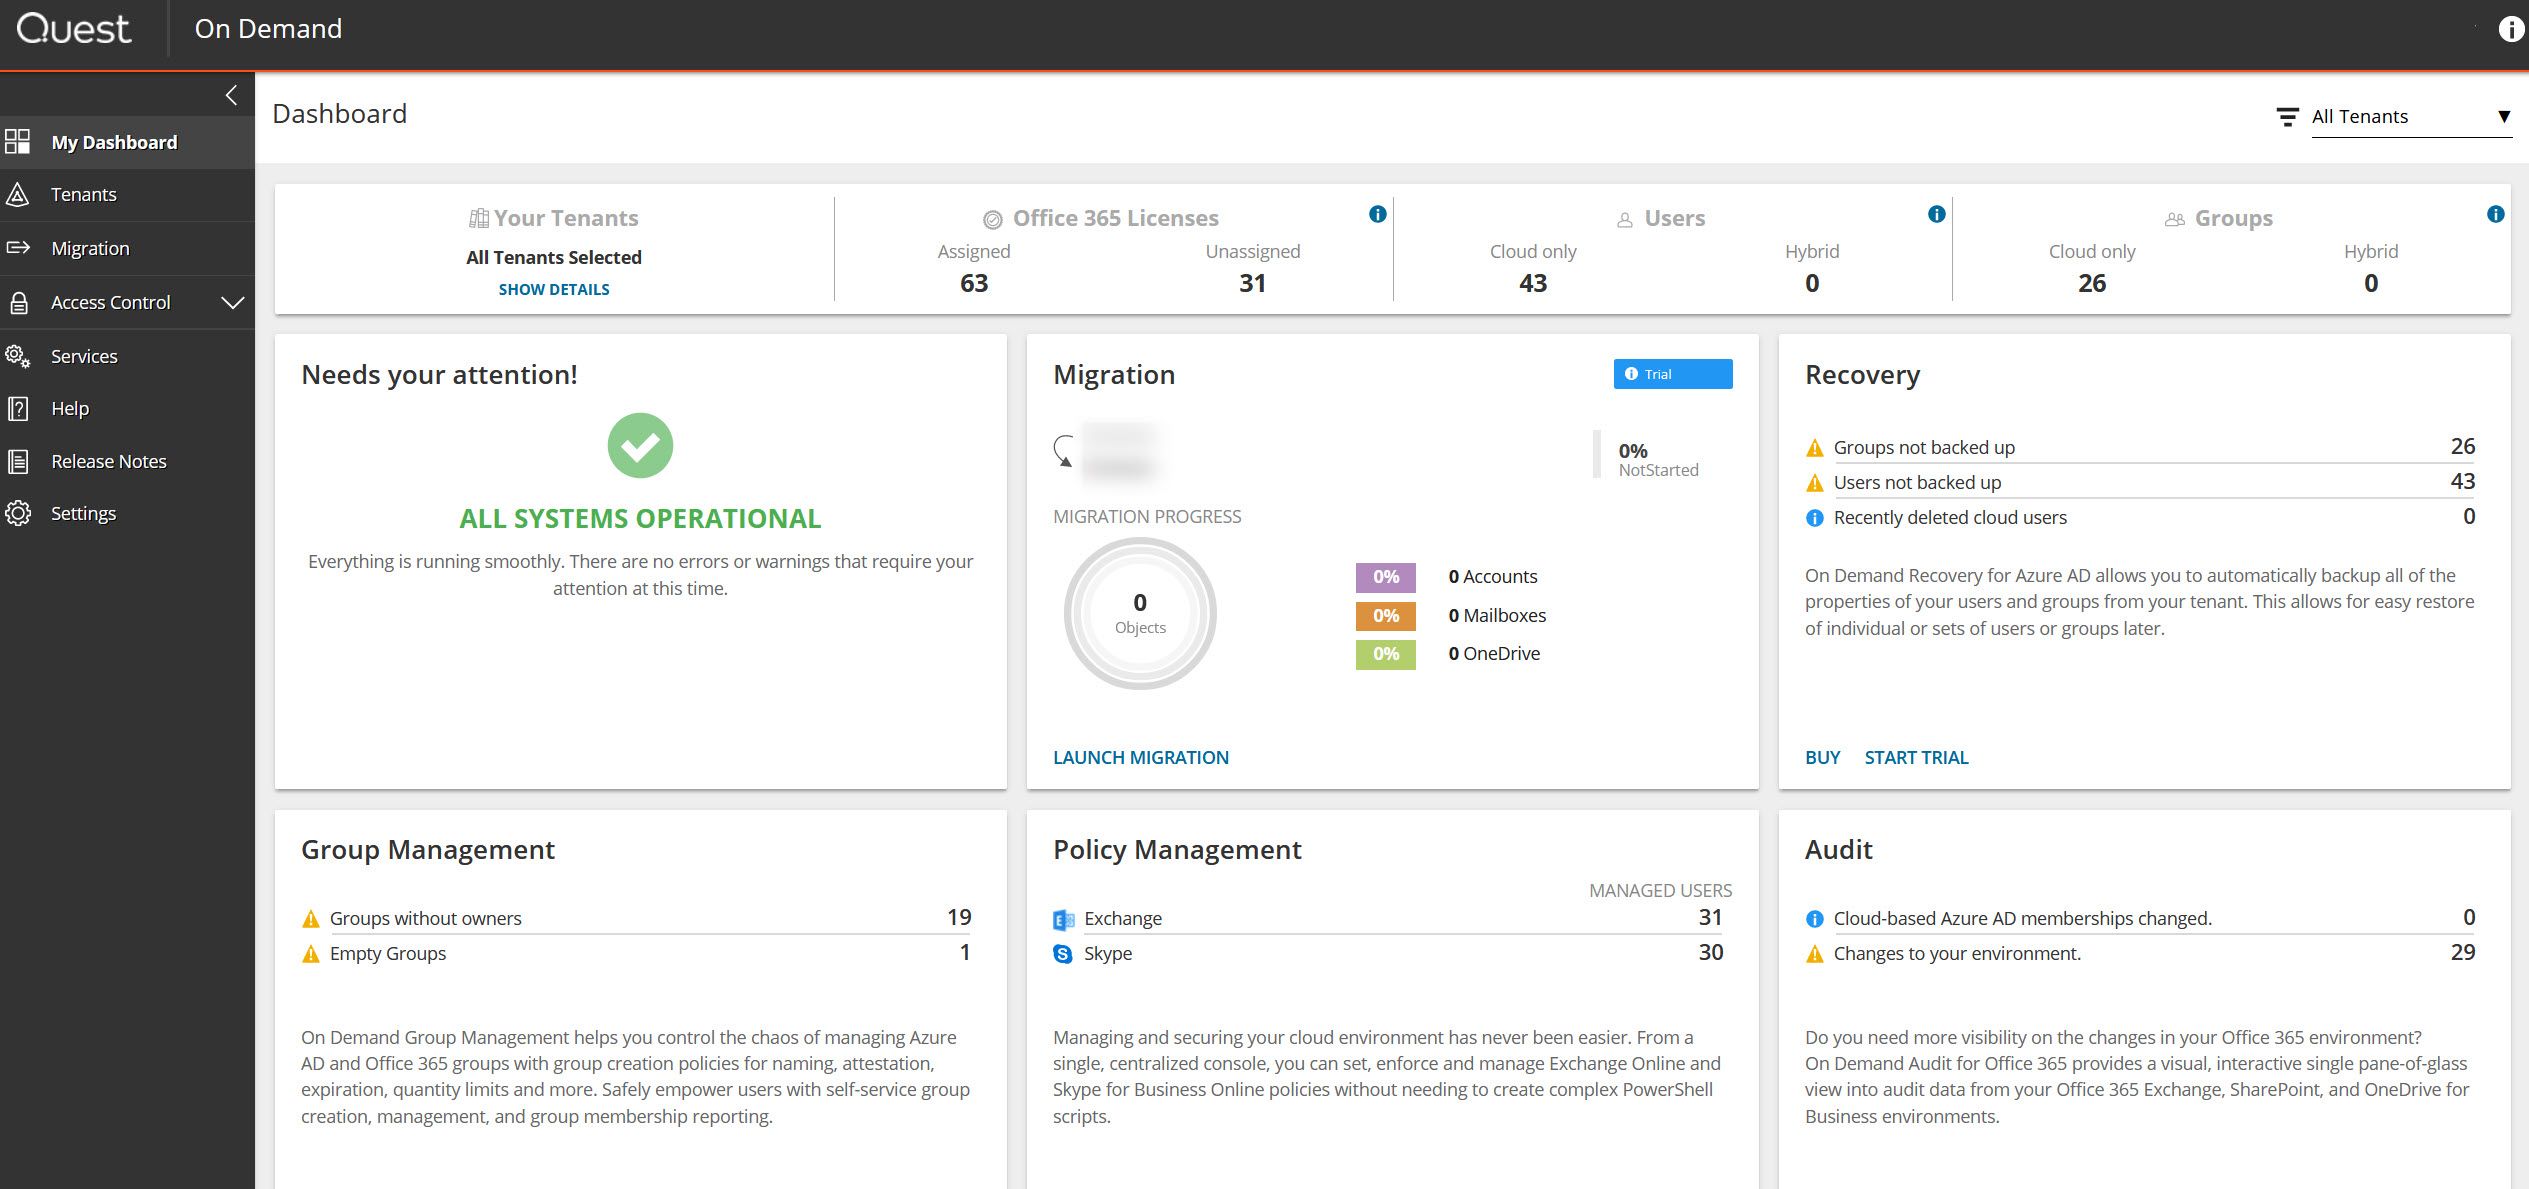
Task: Open Settings in the sidebar
Action: tap(127, 513)
